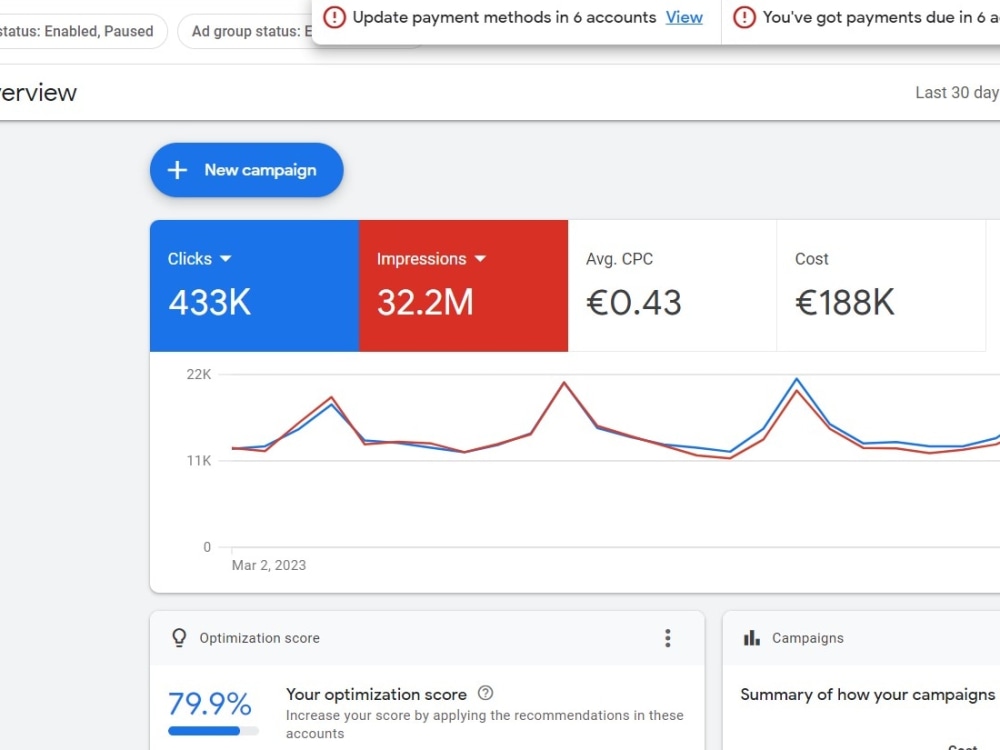Open Optimization score three-dot menu
This screenshot has height=750, width=1000.
click(668, 638)
